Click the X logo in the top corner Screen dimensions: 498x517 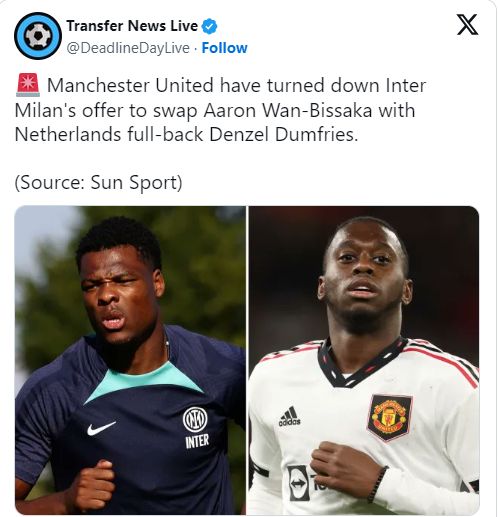click(x=467, y=24)
